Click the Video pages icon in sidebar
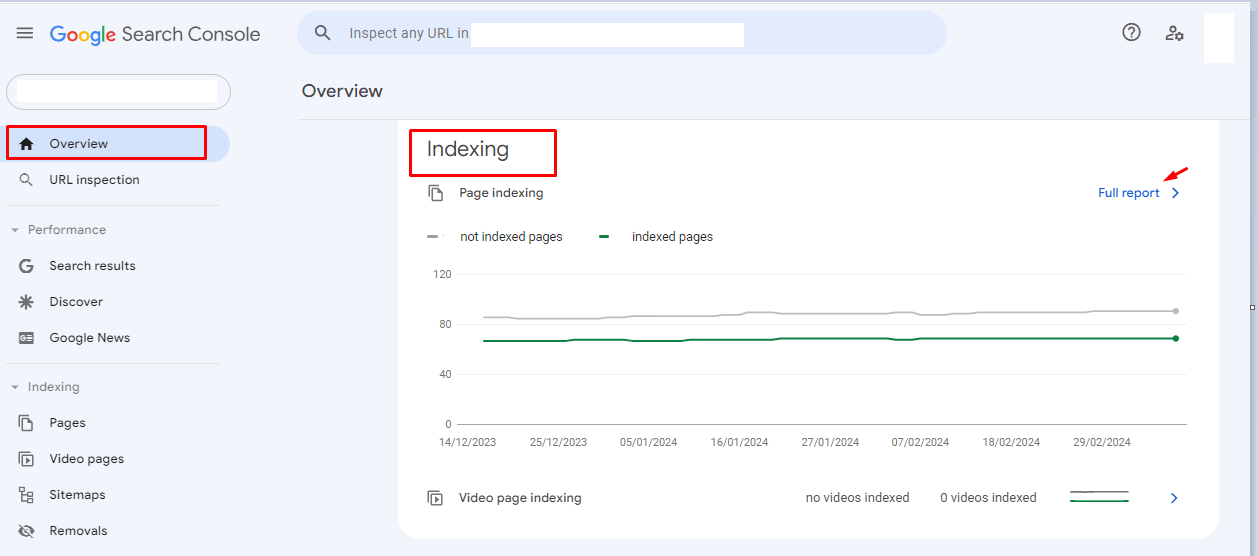 (x=27, y=459)
